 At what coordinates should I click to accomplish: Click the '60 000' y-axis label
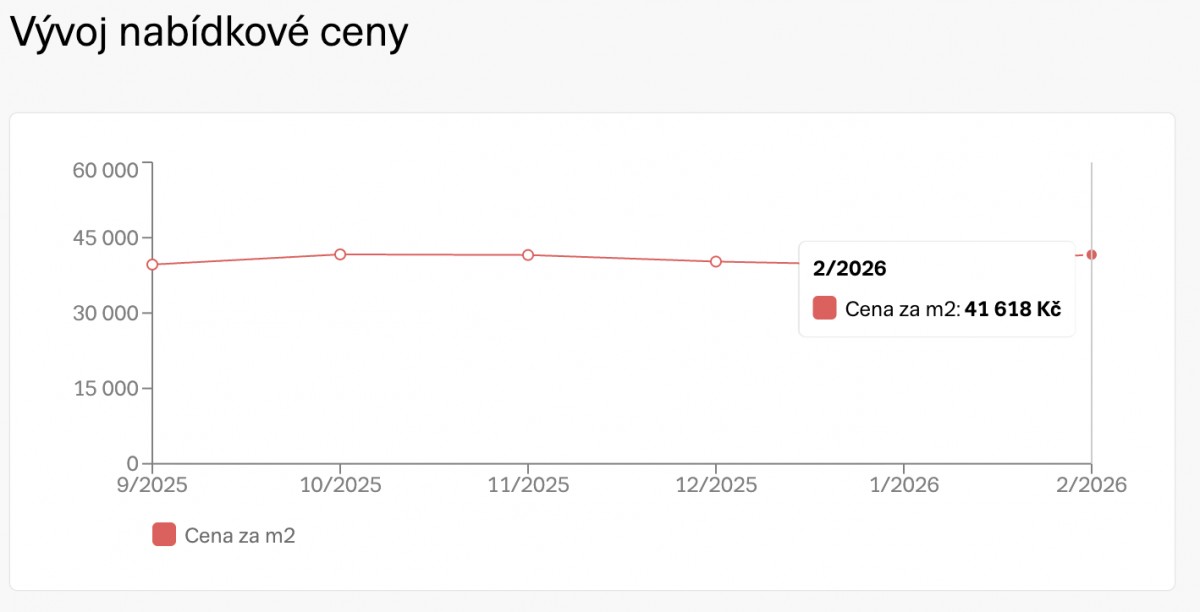(x=105, y=170)
